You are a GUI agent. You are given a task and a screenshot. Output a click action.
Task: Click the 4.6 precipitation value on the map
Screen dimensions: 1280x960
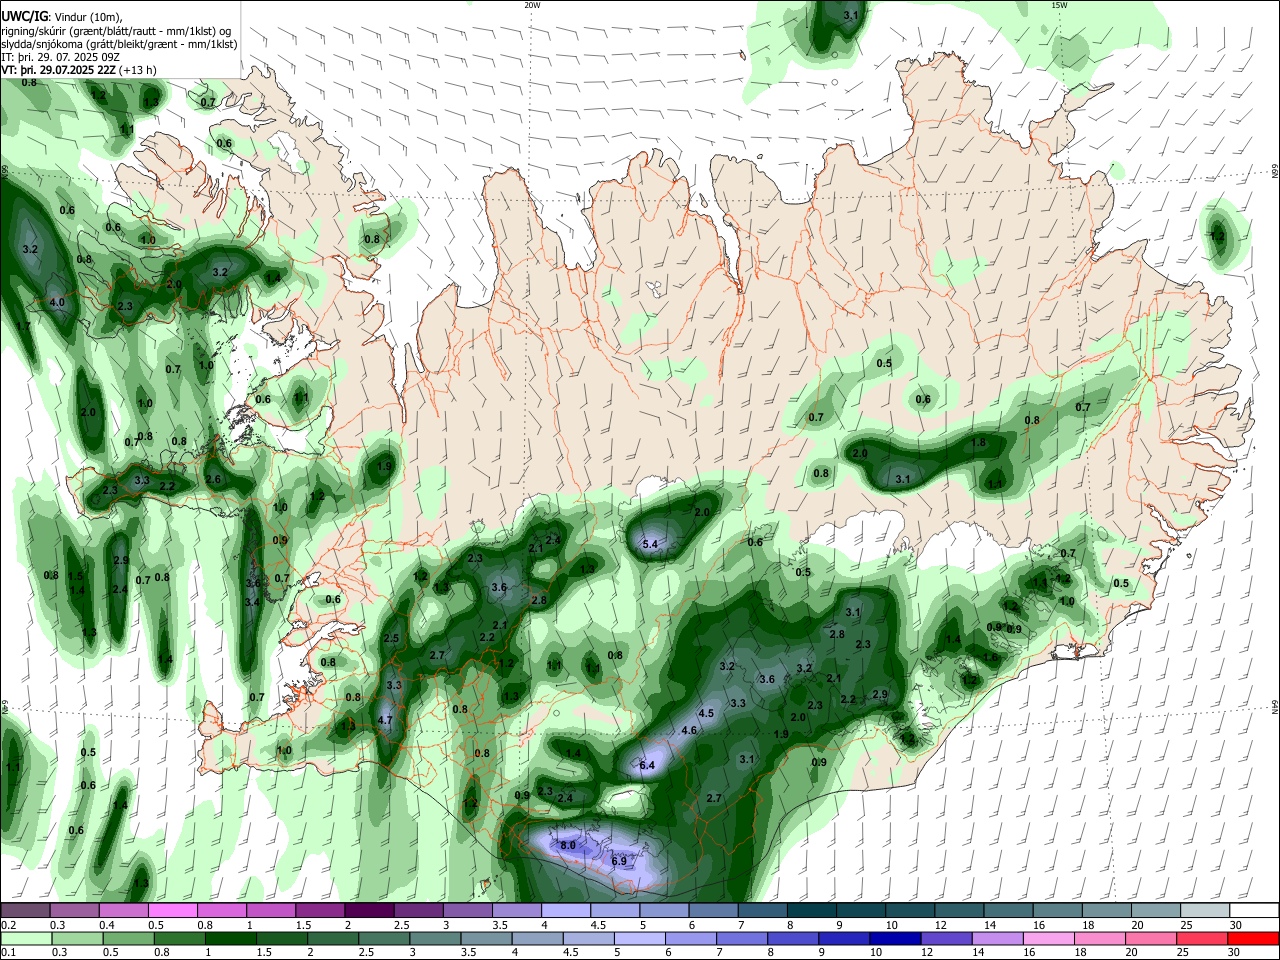(689, 731)
